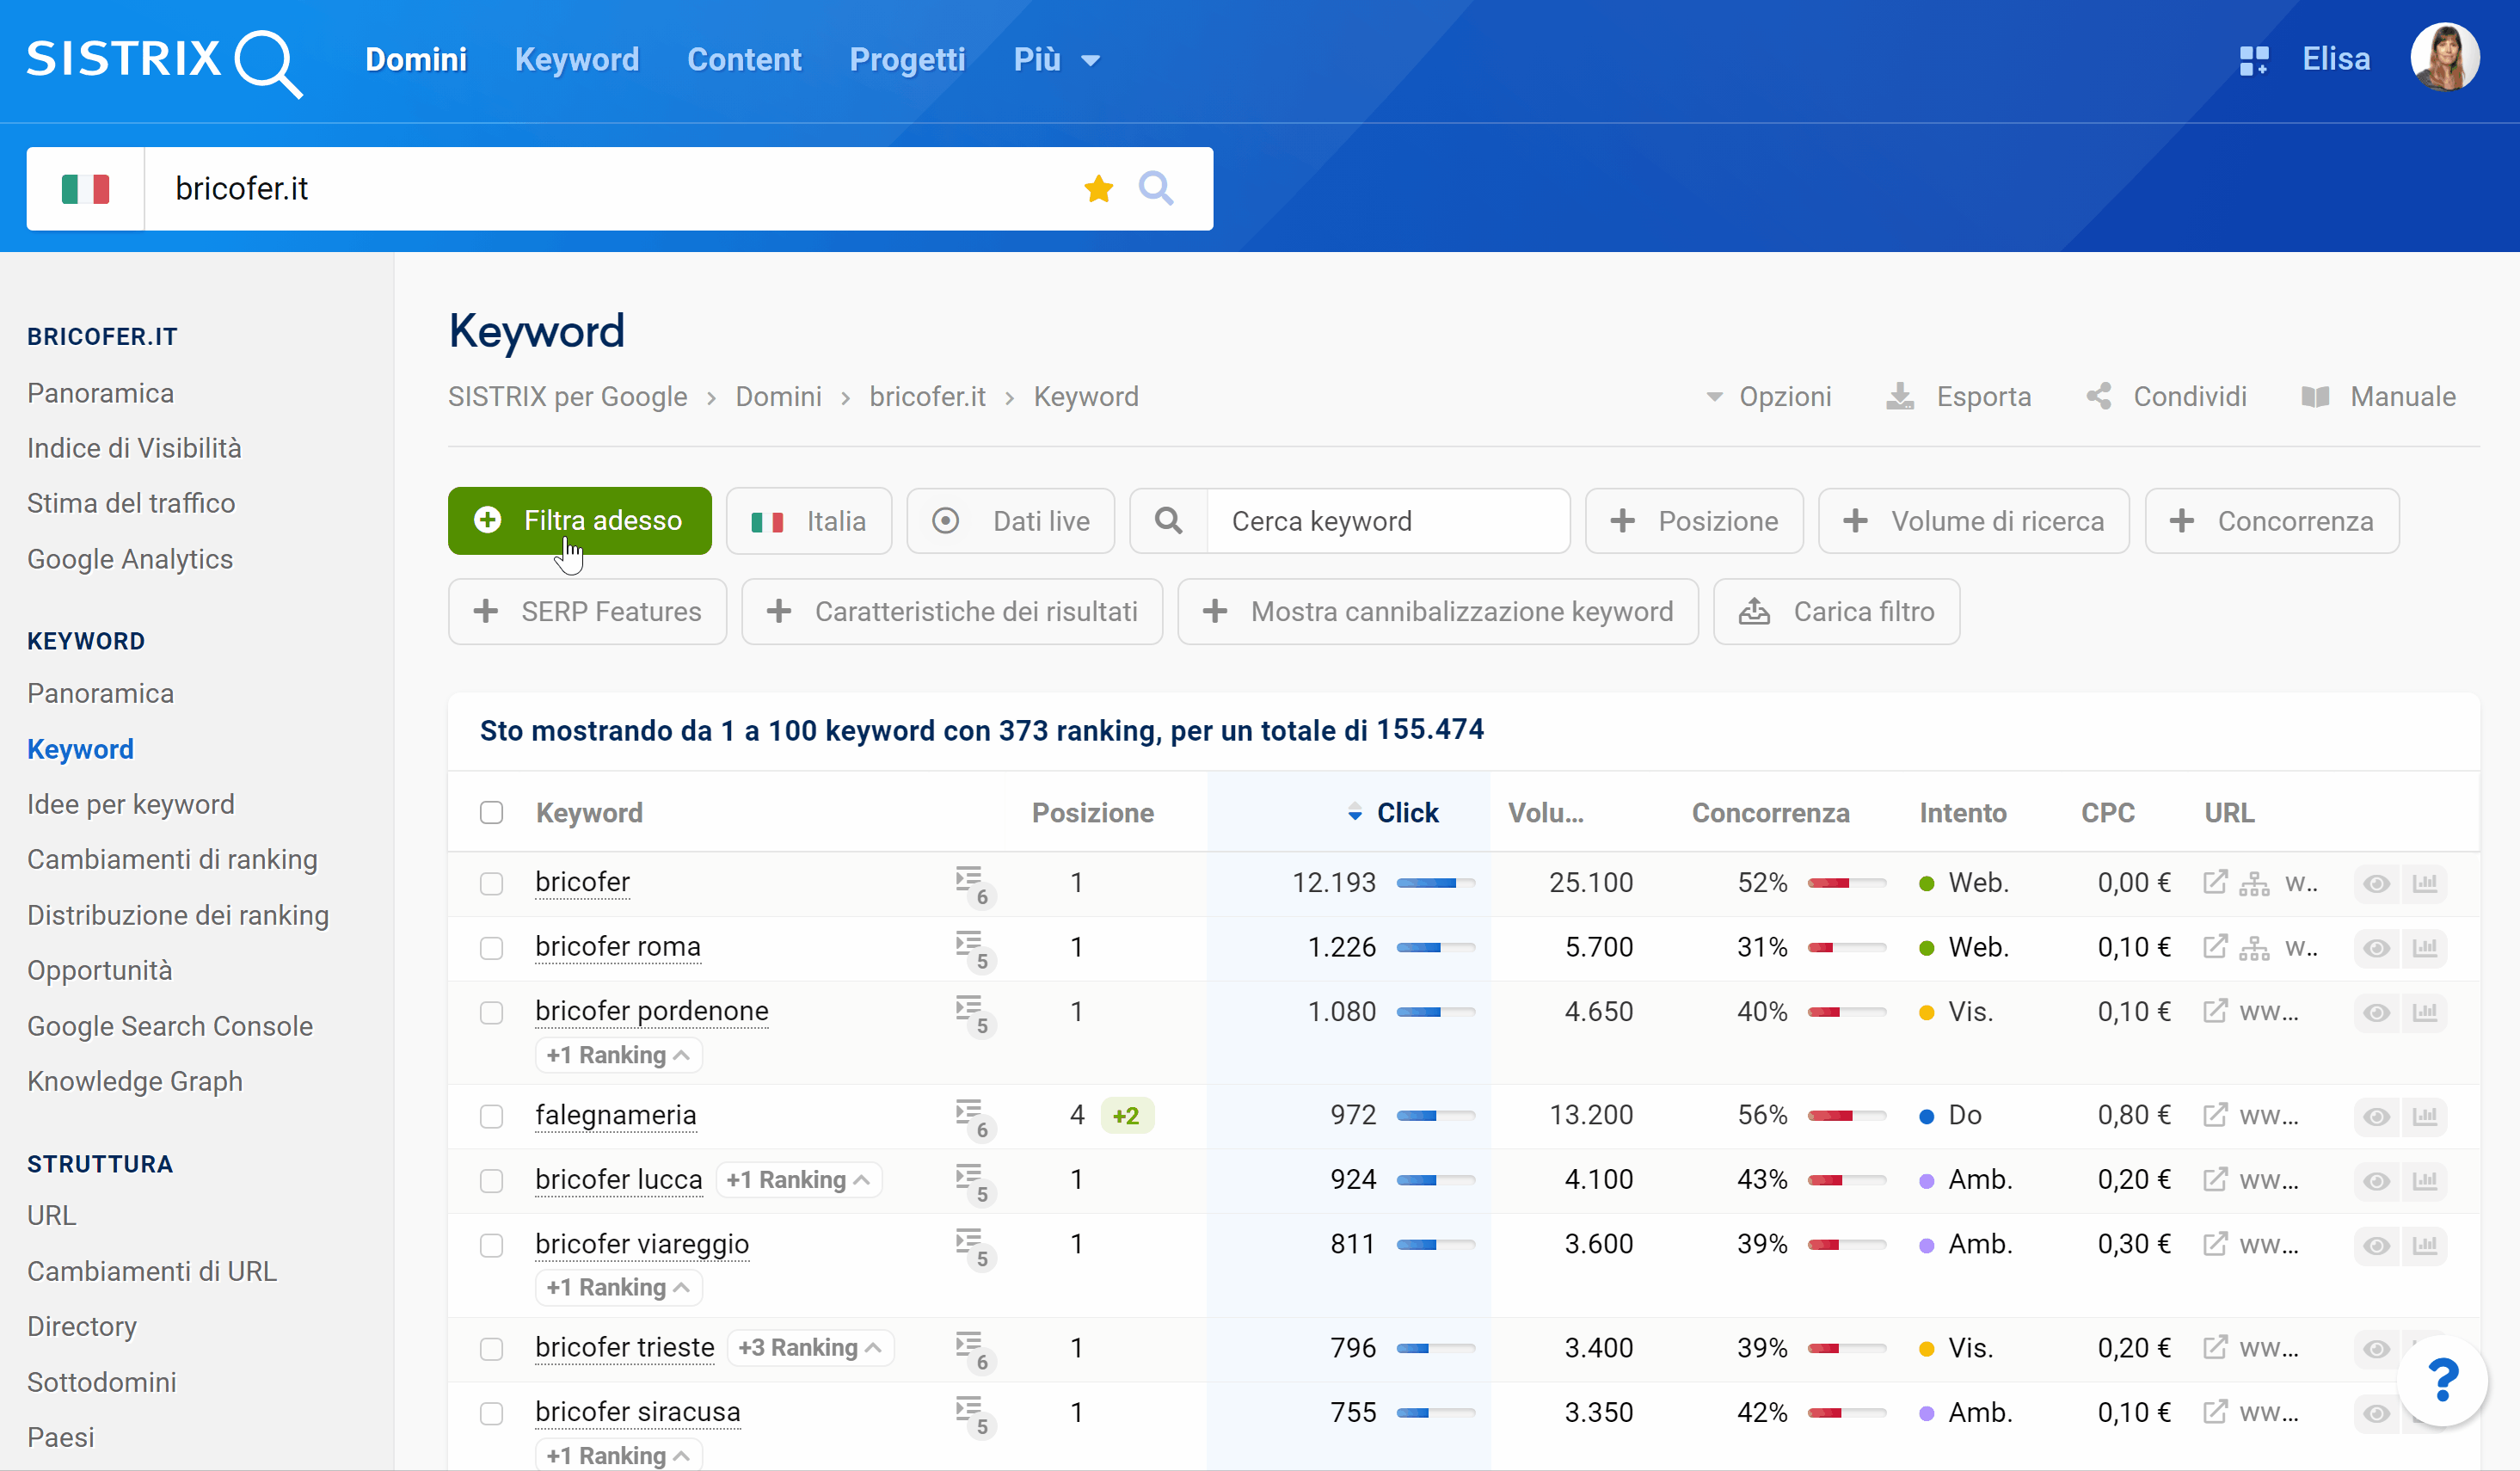Screen dimensions: 2520x1471
Task: Open the Manuale book icon
Action: [2315, 397]
